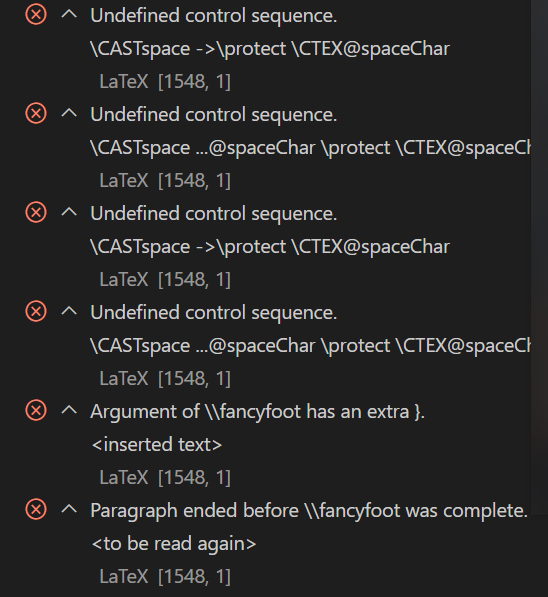Select the Paragraph ended before \\fancyfoot was complete message
This screenshot has width=548, height=597.
click(x=309, y=511)
